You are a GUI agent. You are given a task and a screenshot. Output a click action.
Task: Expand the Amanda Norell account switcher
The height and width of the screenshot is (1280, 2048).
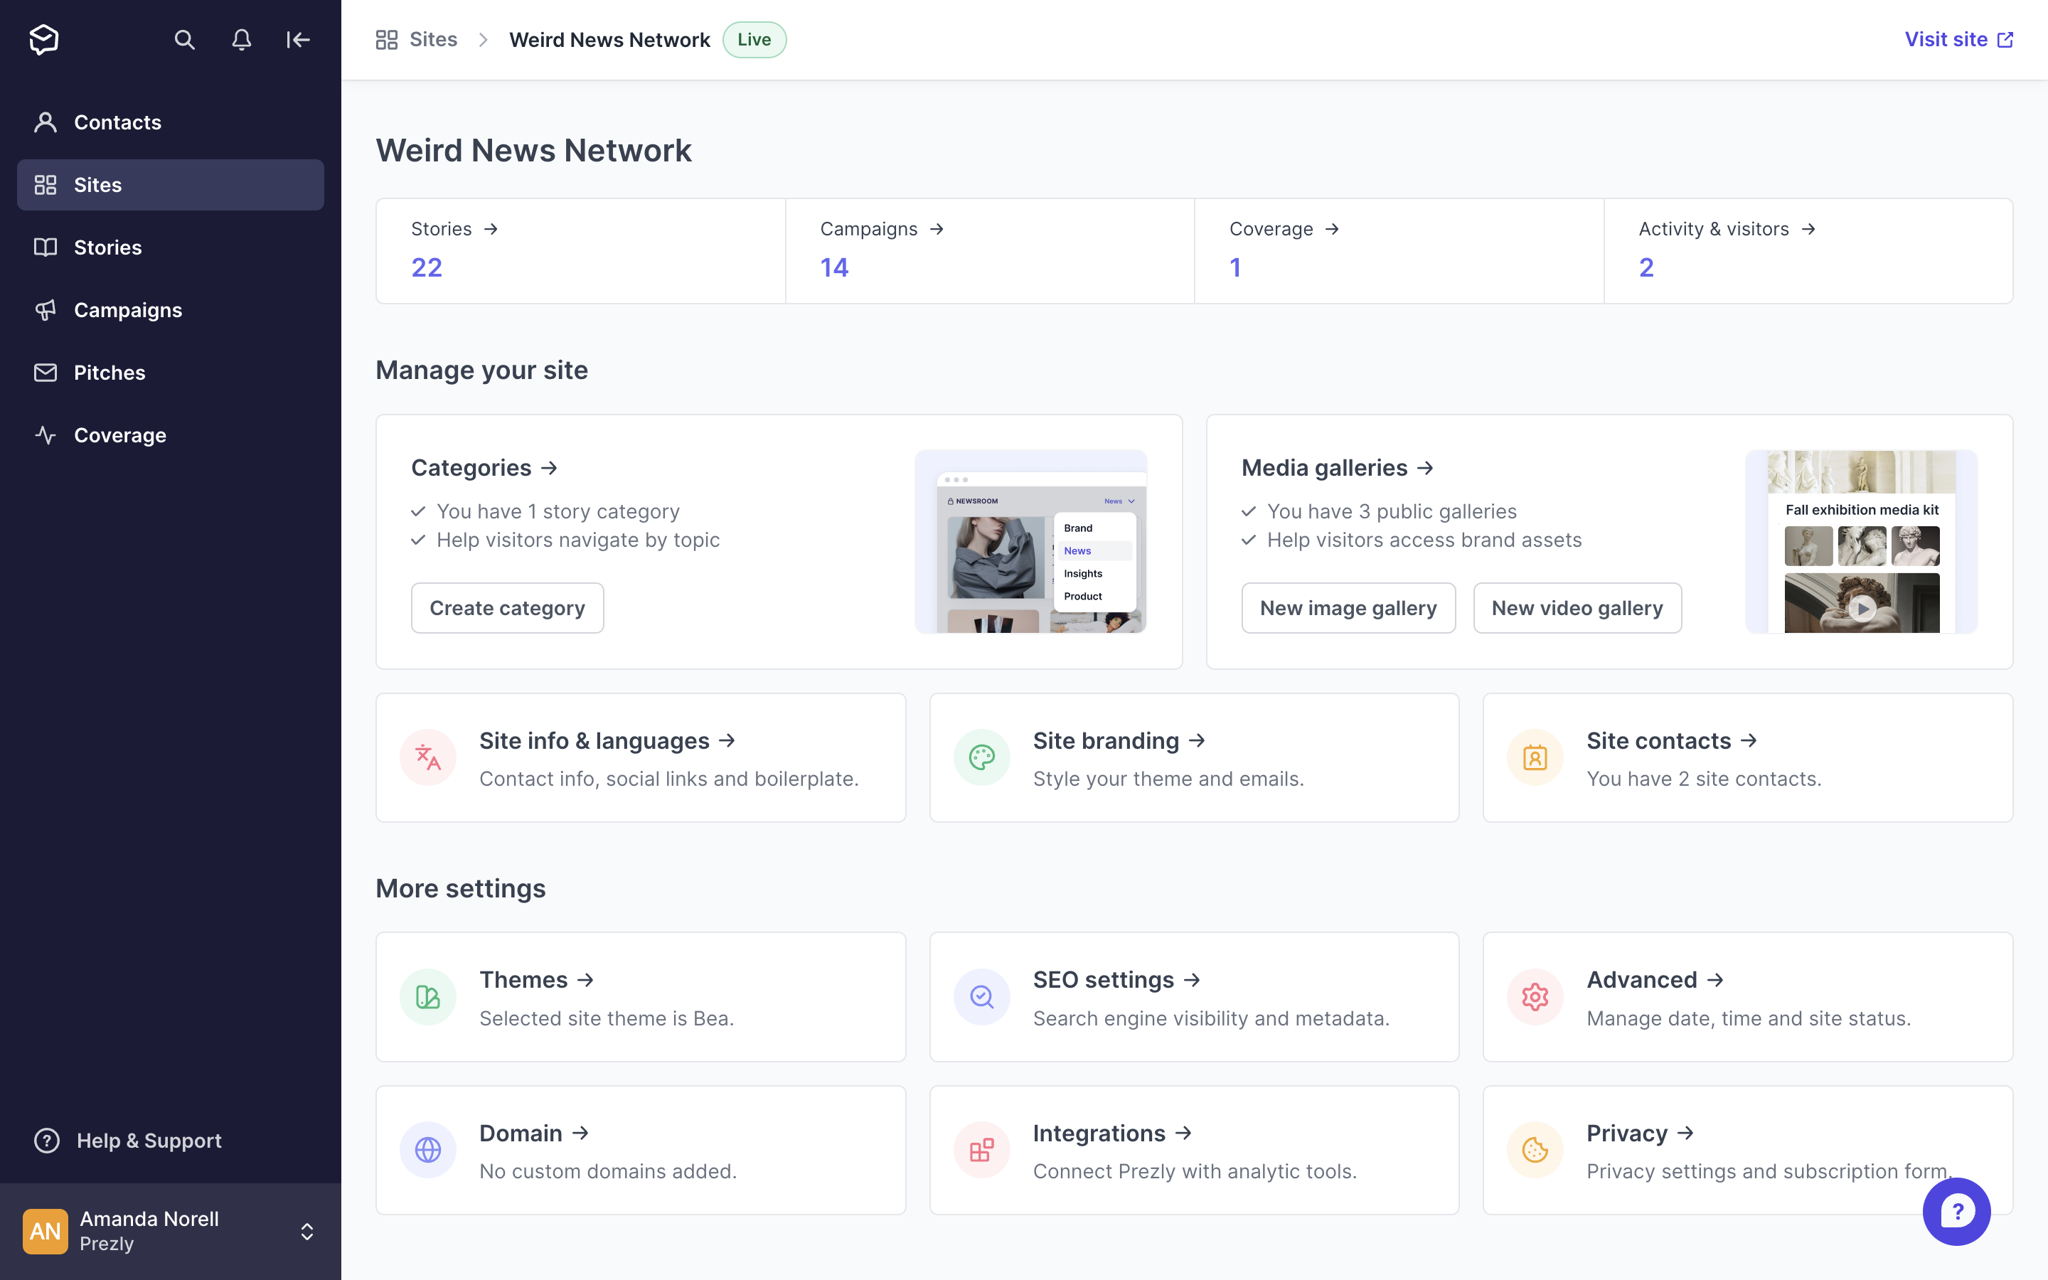point(307,1231)
